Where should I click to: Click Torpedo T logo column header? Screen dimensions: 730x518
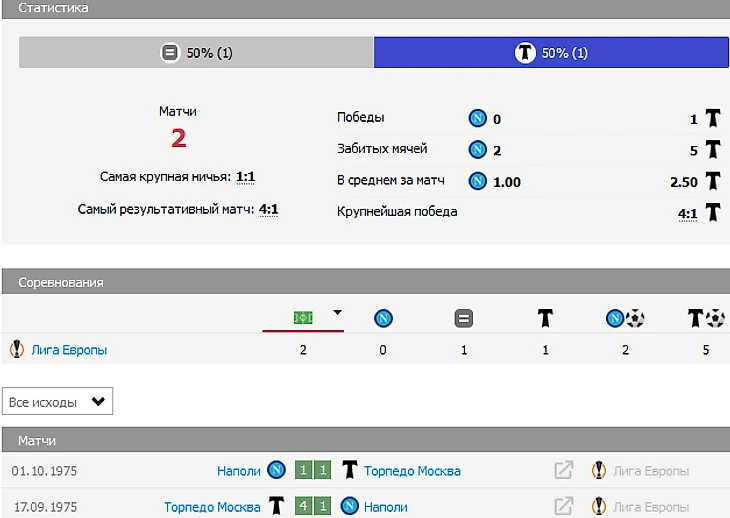pos(545,318)
